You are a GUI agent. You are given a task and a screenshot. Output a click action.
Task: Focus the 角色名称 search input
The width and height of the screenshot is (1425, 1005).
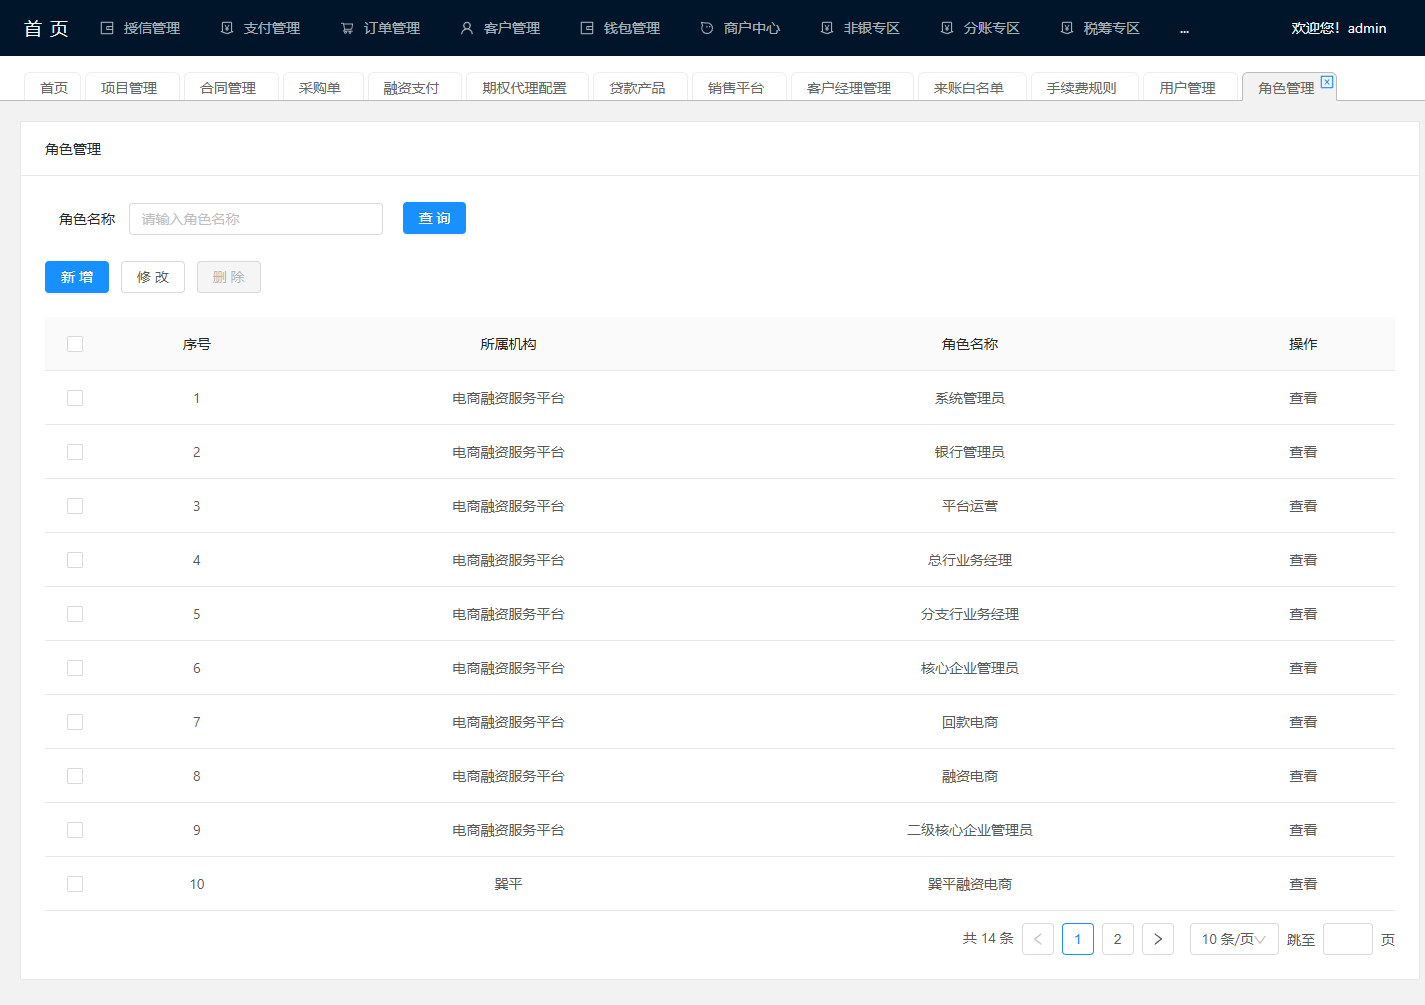click(x=256, y=219)
